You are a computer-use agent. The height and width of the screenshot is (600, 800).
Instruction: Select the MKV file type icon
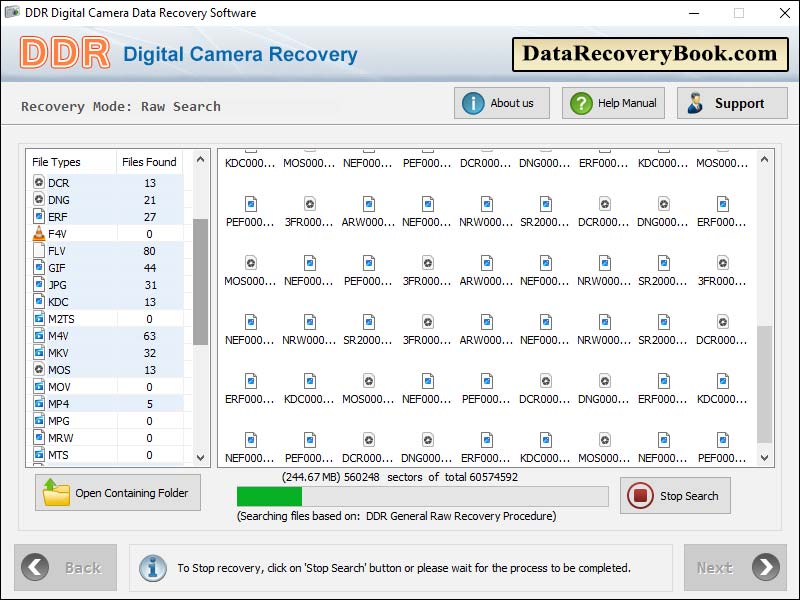[x=39, y=353]
